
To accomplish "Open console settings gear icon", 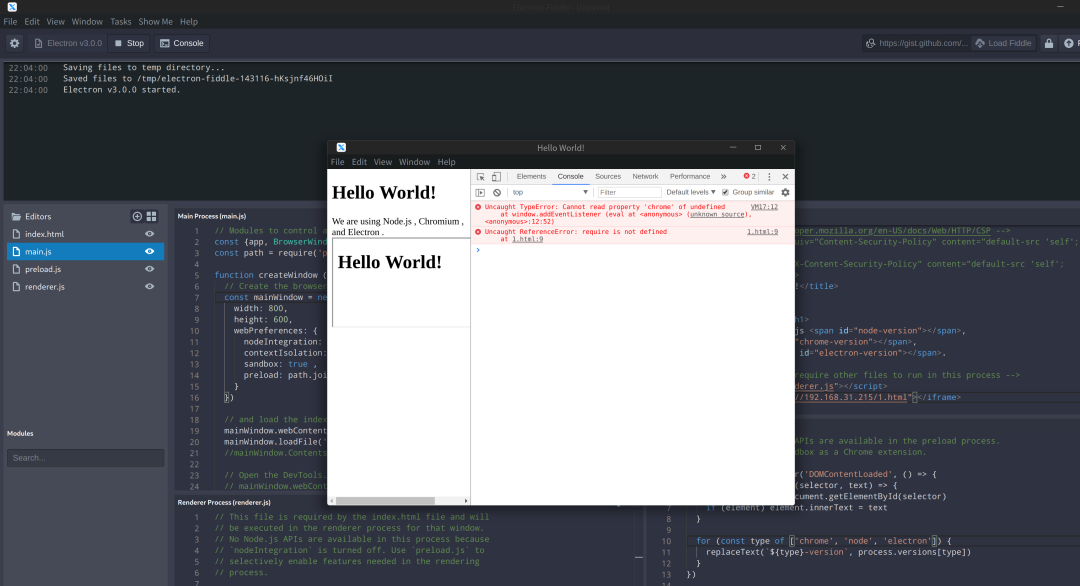I will (x=785, y=193).
